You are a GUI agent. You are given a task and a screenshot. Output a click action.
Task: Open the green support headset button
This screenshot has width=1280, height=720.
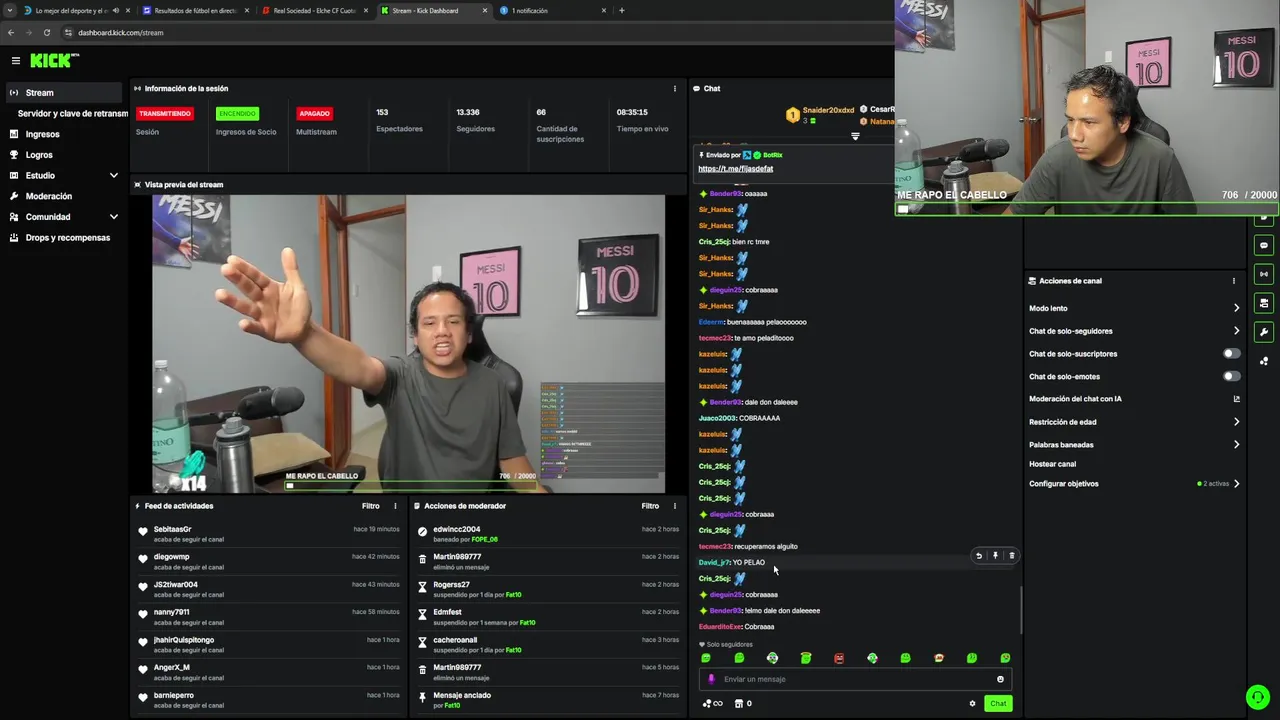[x=1257, y=696]
